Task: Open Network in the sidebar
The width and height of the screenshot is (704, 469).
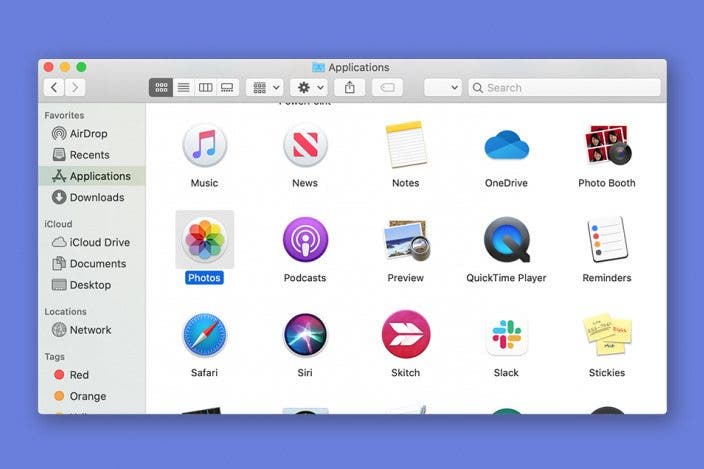Action: tap(92, 330)
